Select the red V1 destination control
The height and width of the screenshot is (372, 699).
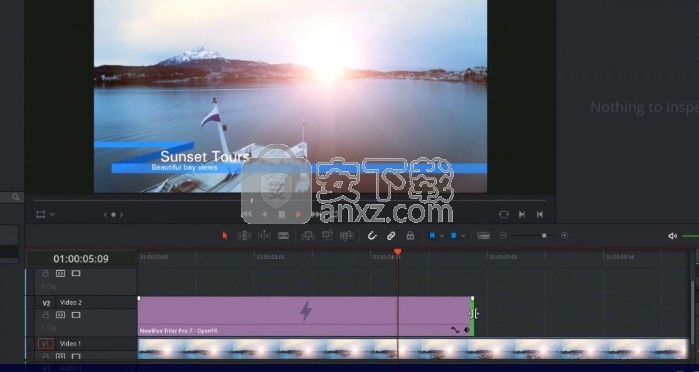[x=45, y=343]
